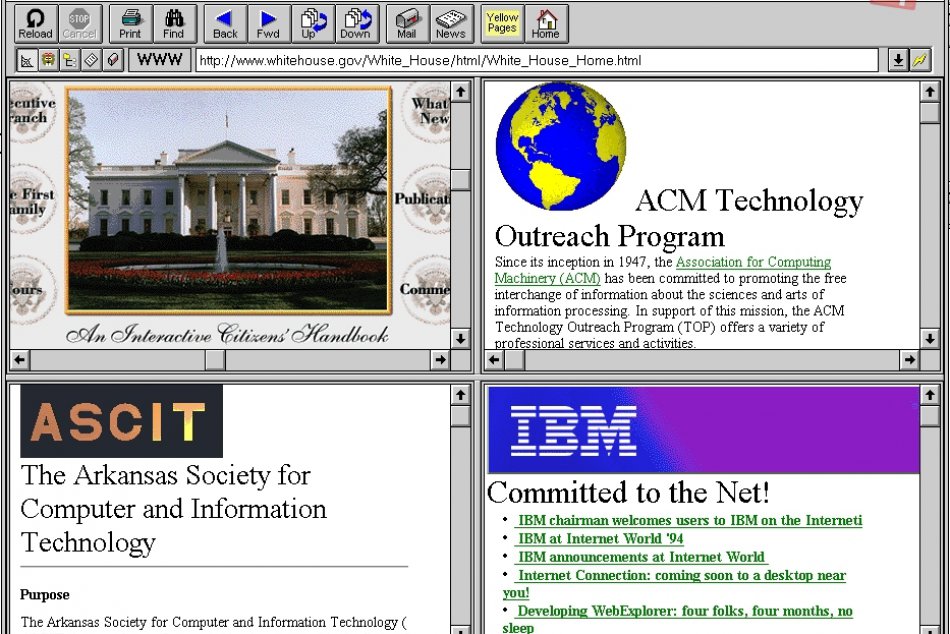Image resolution: width=950 pixels, height=634 pixels.
Task: Click the White House pane horizontal scroll thumb
Action: [215, 360]
